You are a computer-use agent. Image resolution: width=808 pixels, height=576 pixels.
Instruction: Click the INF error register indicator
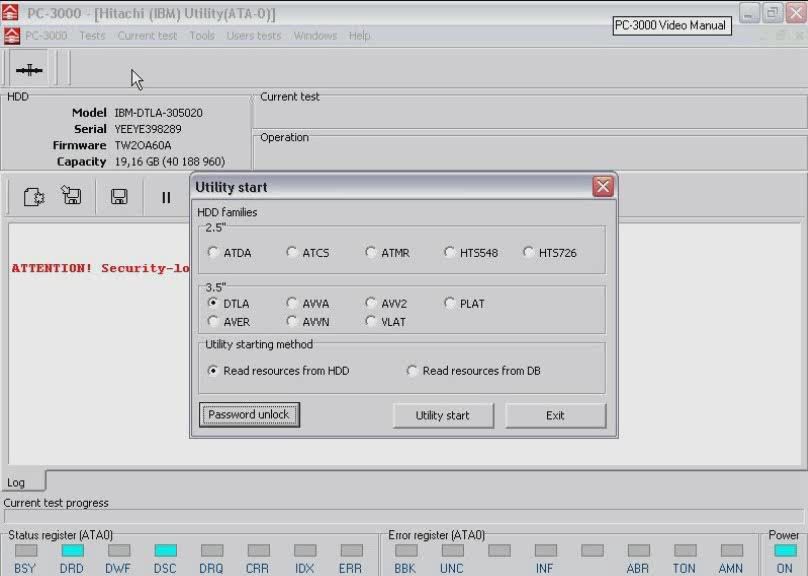click(x=546, y=551)
